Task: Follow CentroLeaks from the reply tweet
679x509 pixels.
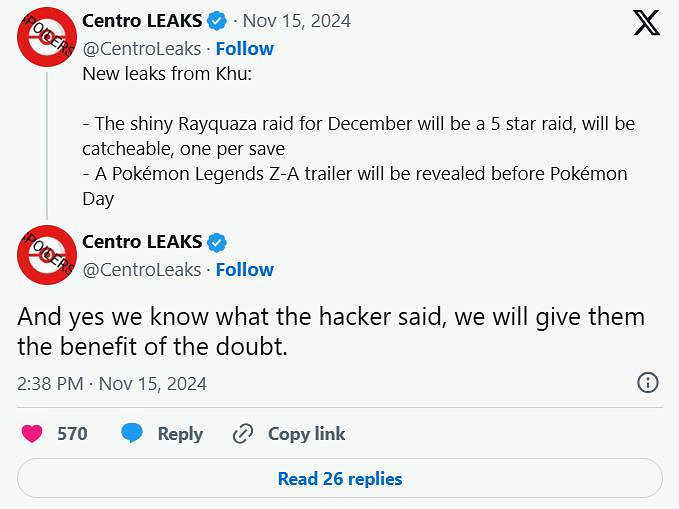Action: pyautogui.click(x=245, y=269)
